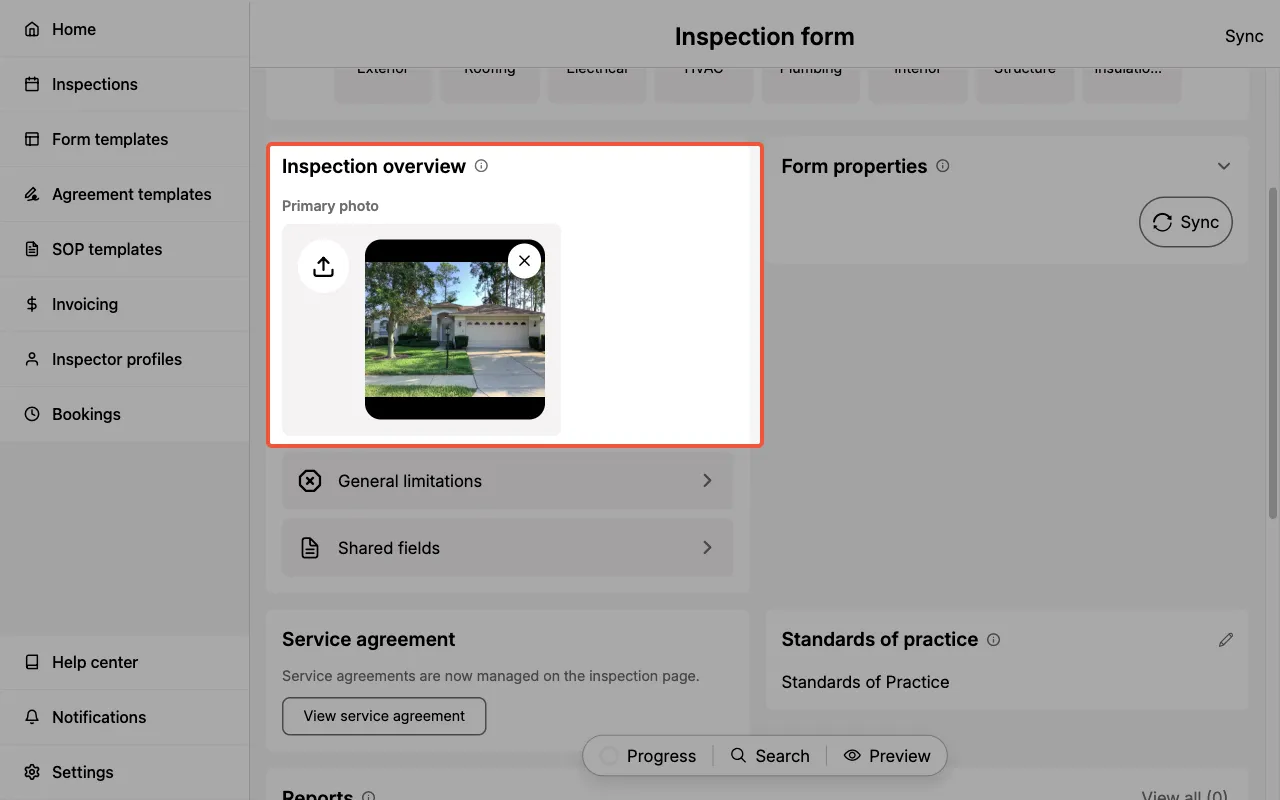Click the "Primary photo" label
1280x800 pixels.
[330, 206]
